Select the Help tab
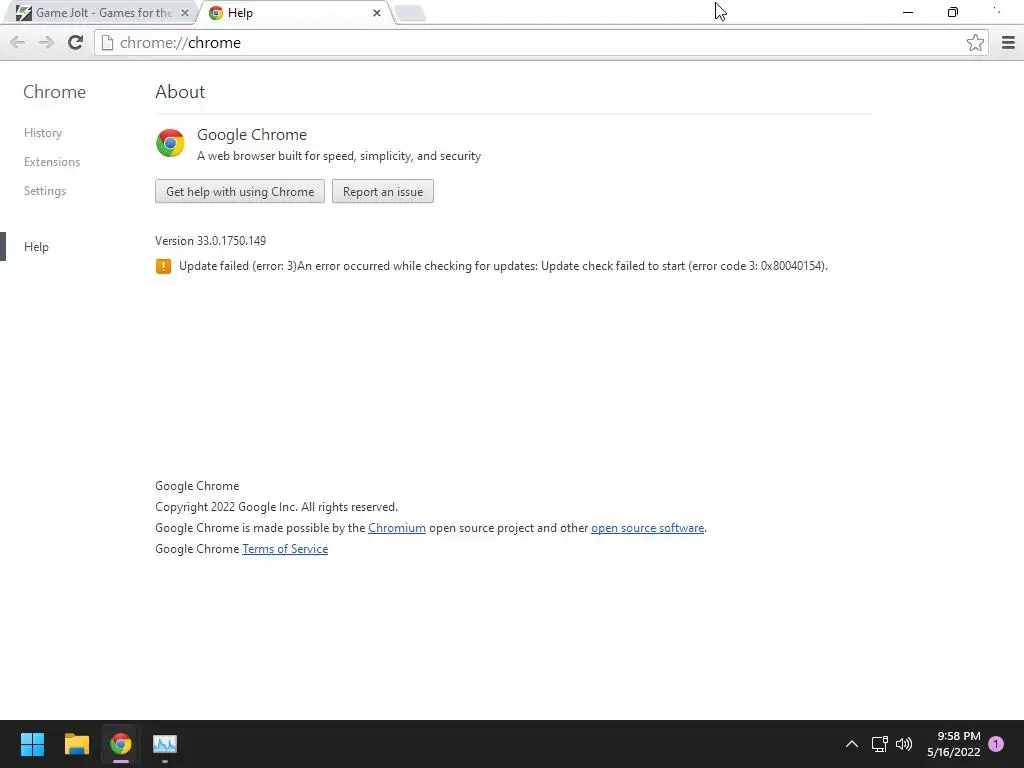The width and height of the screenshot is (1024, 768). (296, 12)
